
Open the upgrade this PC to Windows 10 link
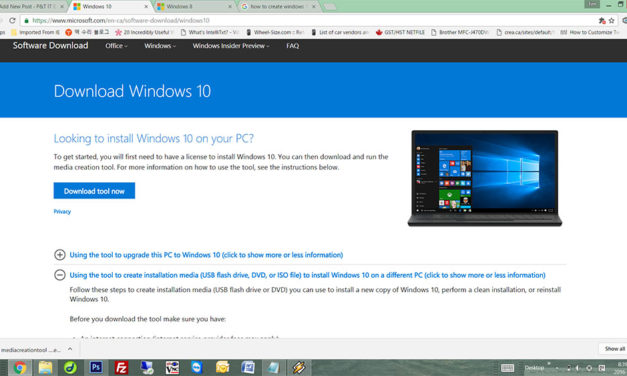coord(206,255)
